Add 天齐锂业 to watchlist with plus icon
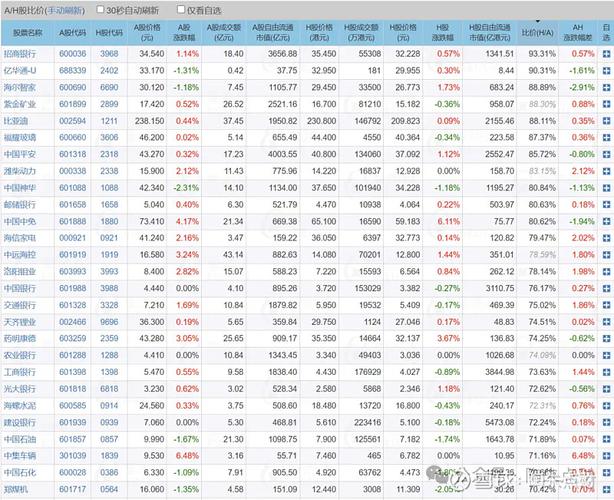This screenshot has width=614, height=500. pos(606,322)
